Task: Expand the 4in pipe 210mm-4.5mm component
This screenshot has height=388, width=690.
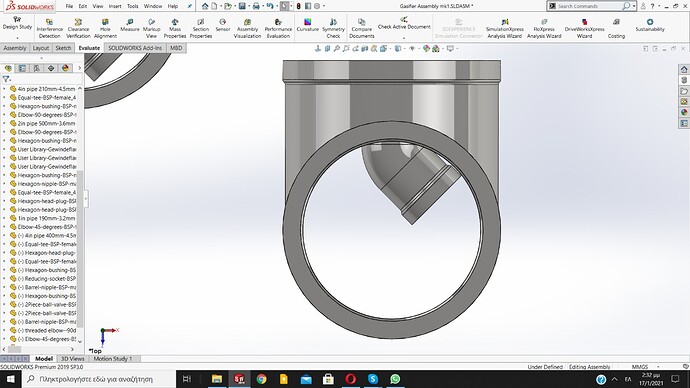Action: pyautogui.click(x=4, y=89)
